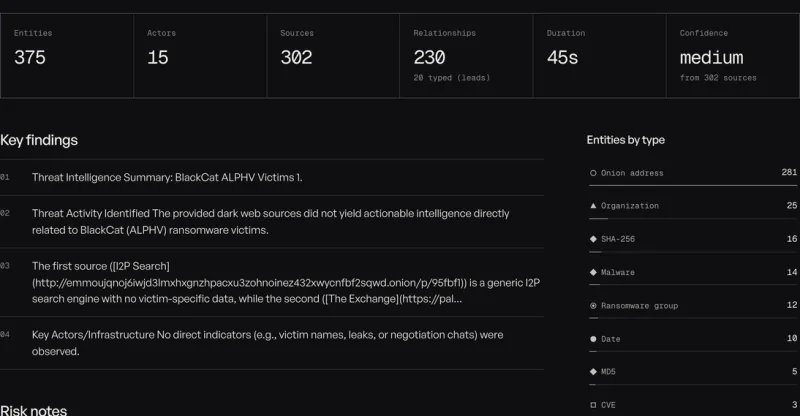Click the Onion address count 281
This screenshot has width=800, height=416.
tap(789, 173)
